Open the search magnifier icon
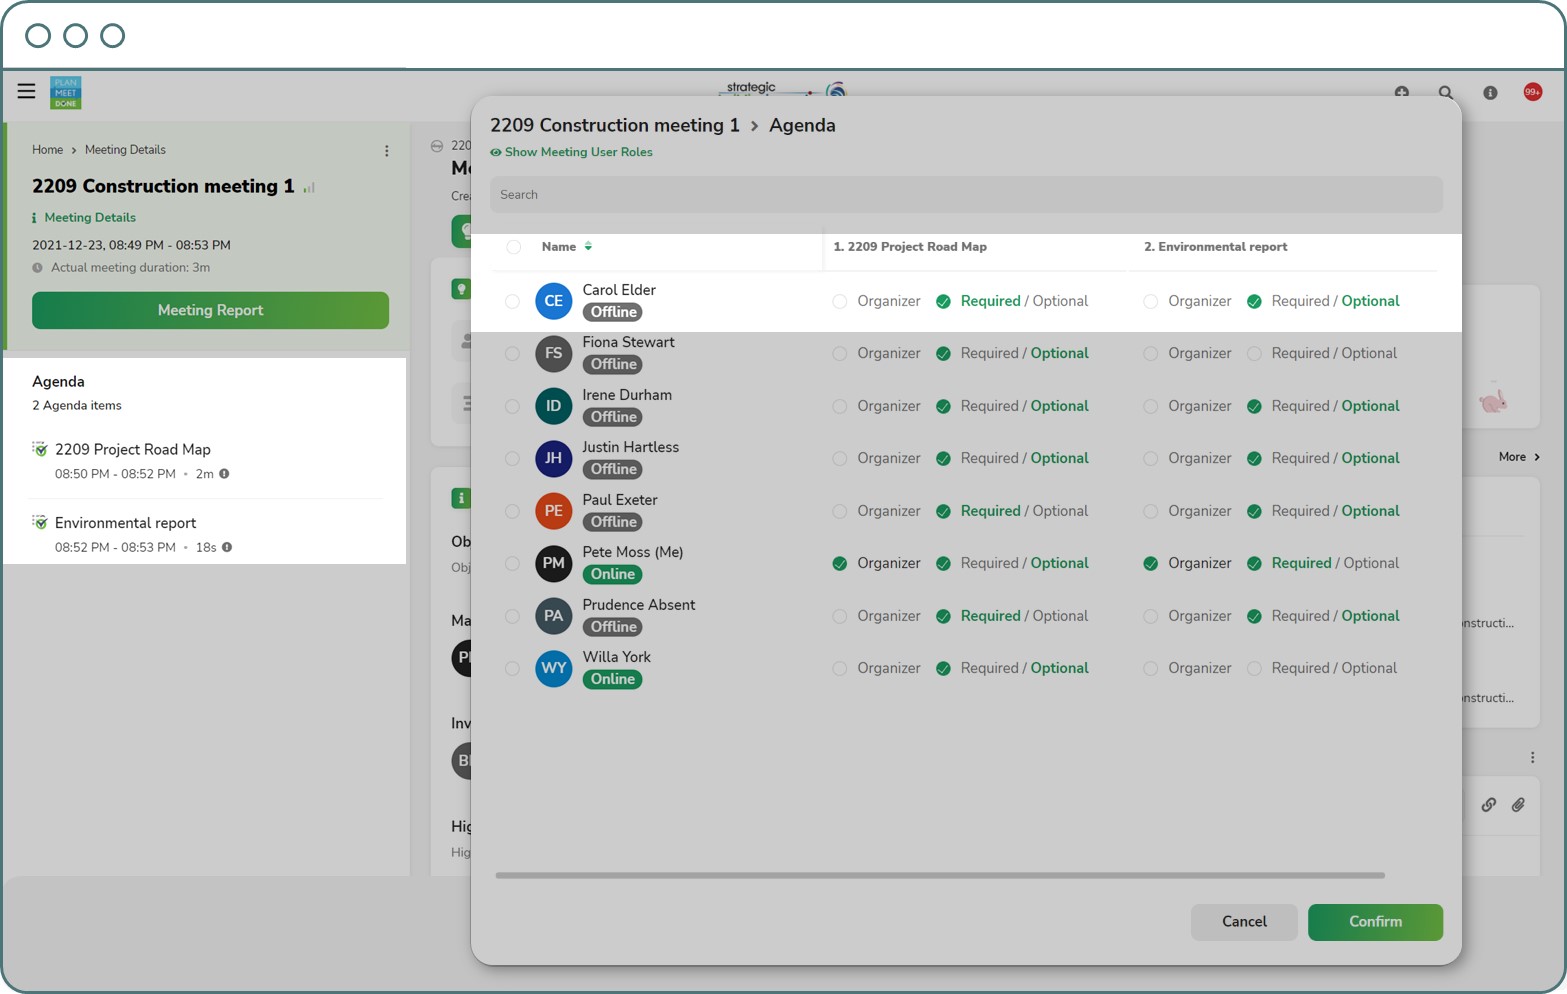Screen dimensions: 1567x994 [1445, 93]
